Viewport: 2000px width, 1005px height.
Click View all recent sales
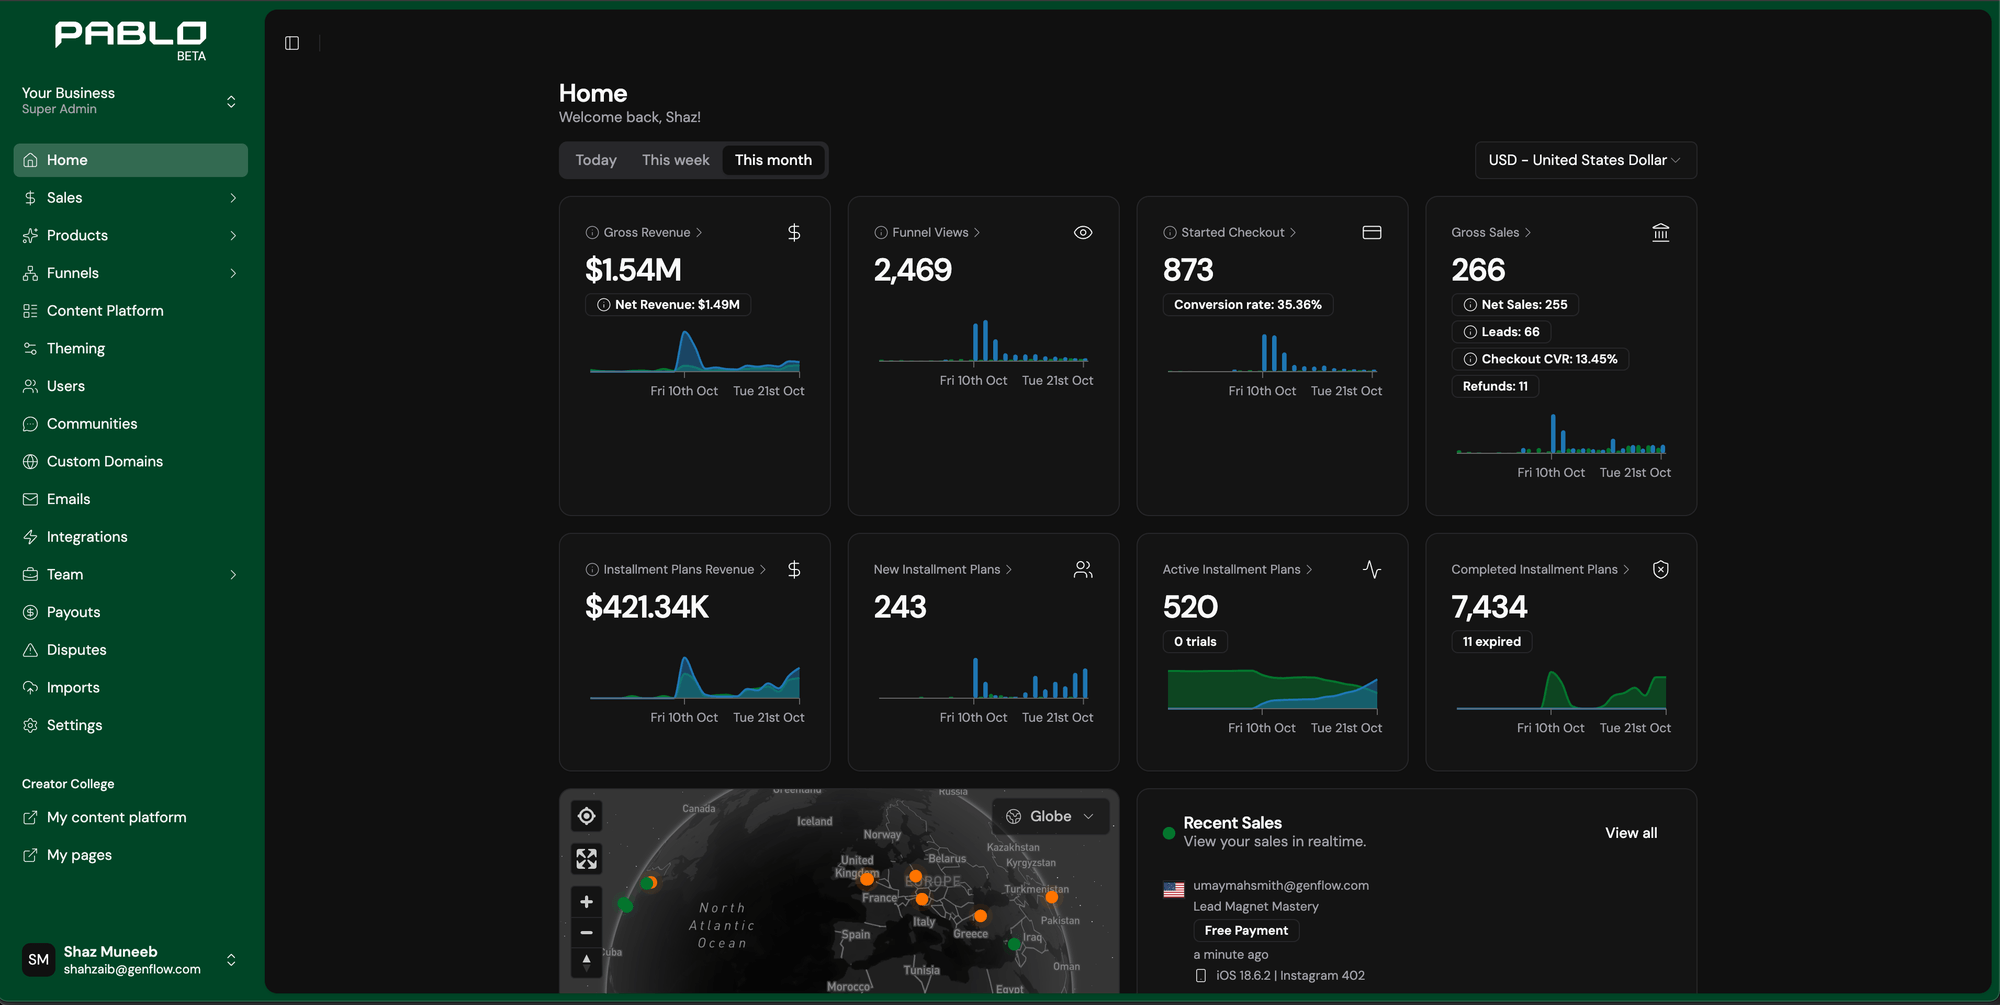click(x=1631, y=833)
